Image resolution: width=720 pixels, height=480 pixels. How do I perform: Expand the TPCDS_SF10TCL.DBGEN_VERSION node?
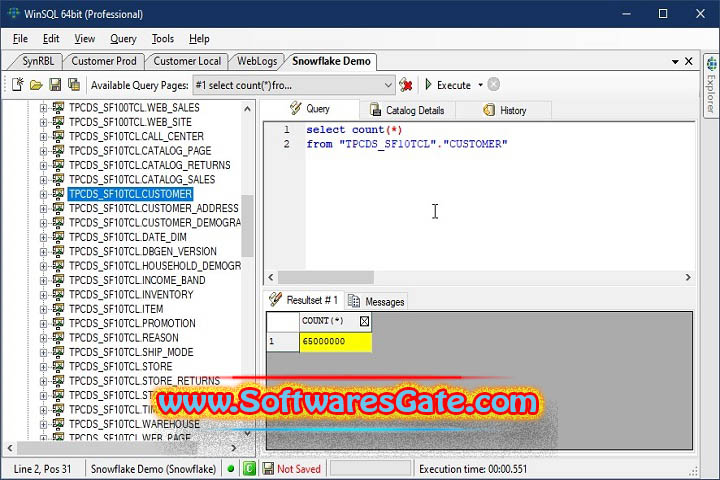pos(43,252)
